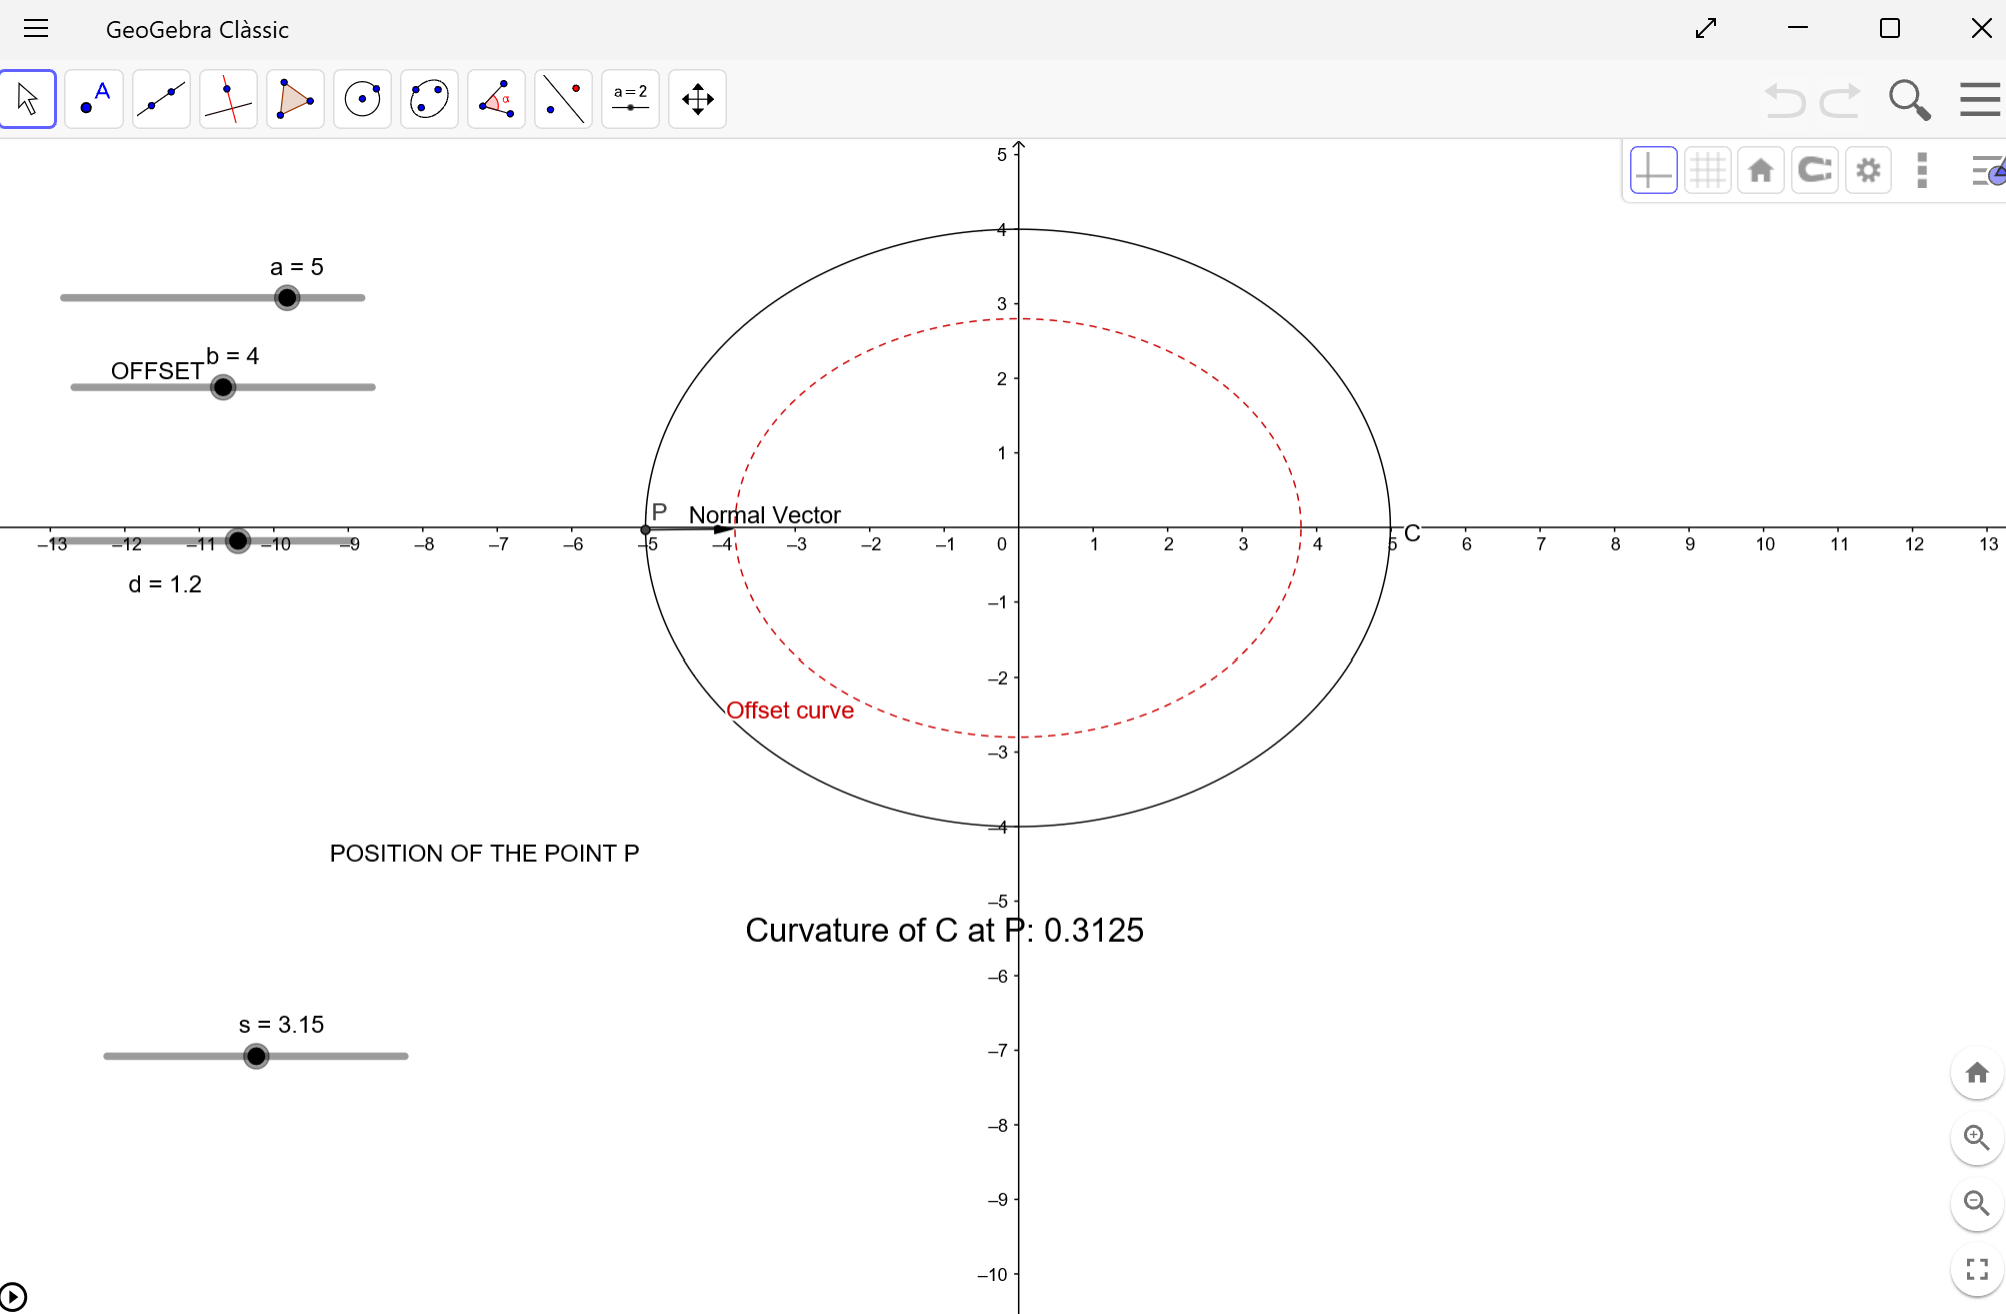Pick the Polygon tool
Image resolution: width=2006 pixels, height=1314 pixels.
pyautogui.click(x=295, y=99)
